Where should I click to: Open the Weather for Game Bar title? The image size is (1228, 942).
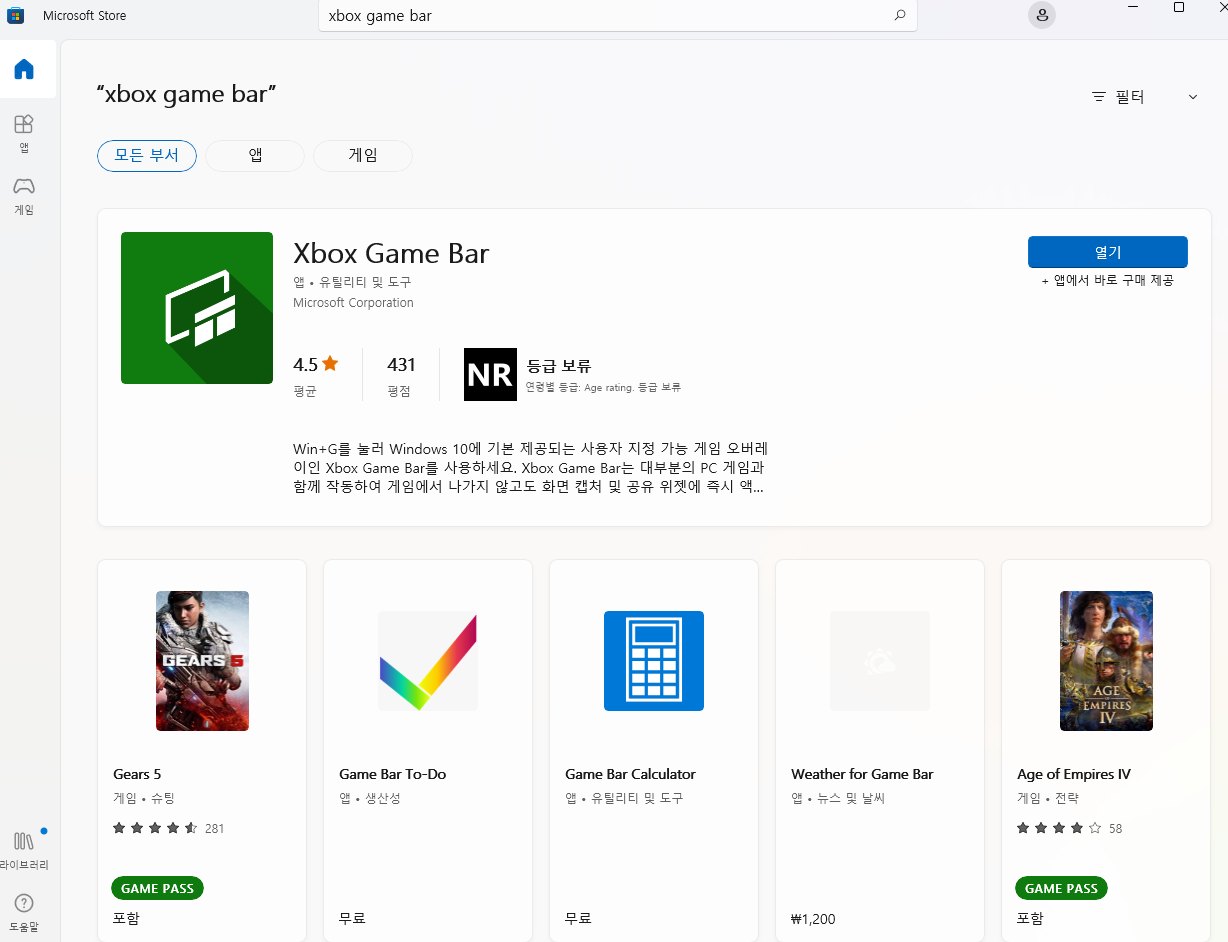pos(862,774)
